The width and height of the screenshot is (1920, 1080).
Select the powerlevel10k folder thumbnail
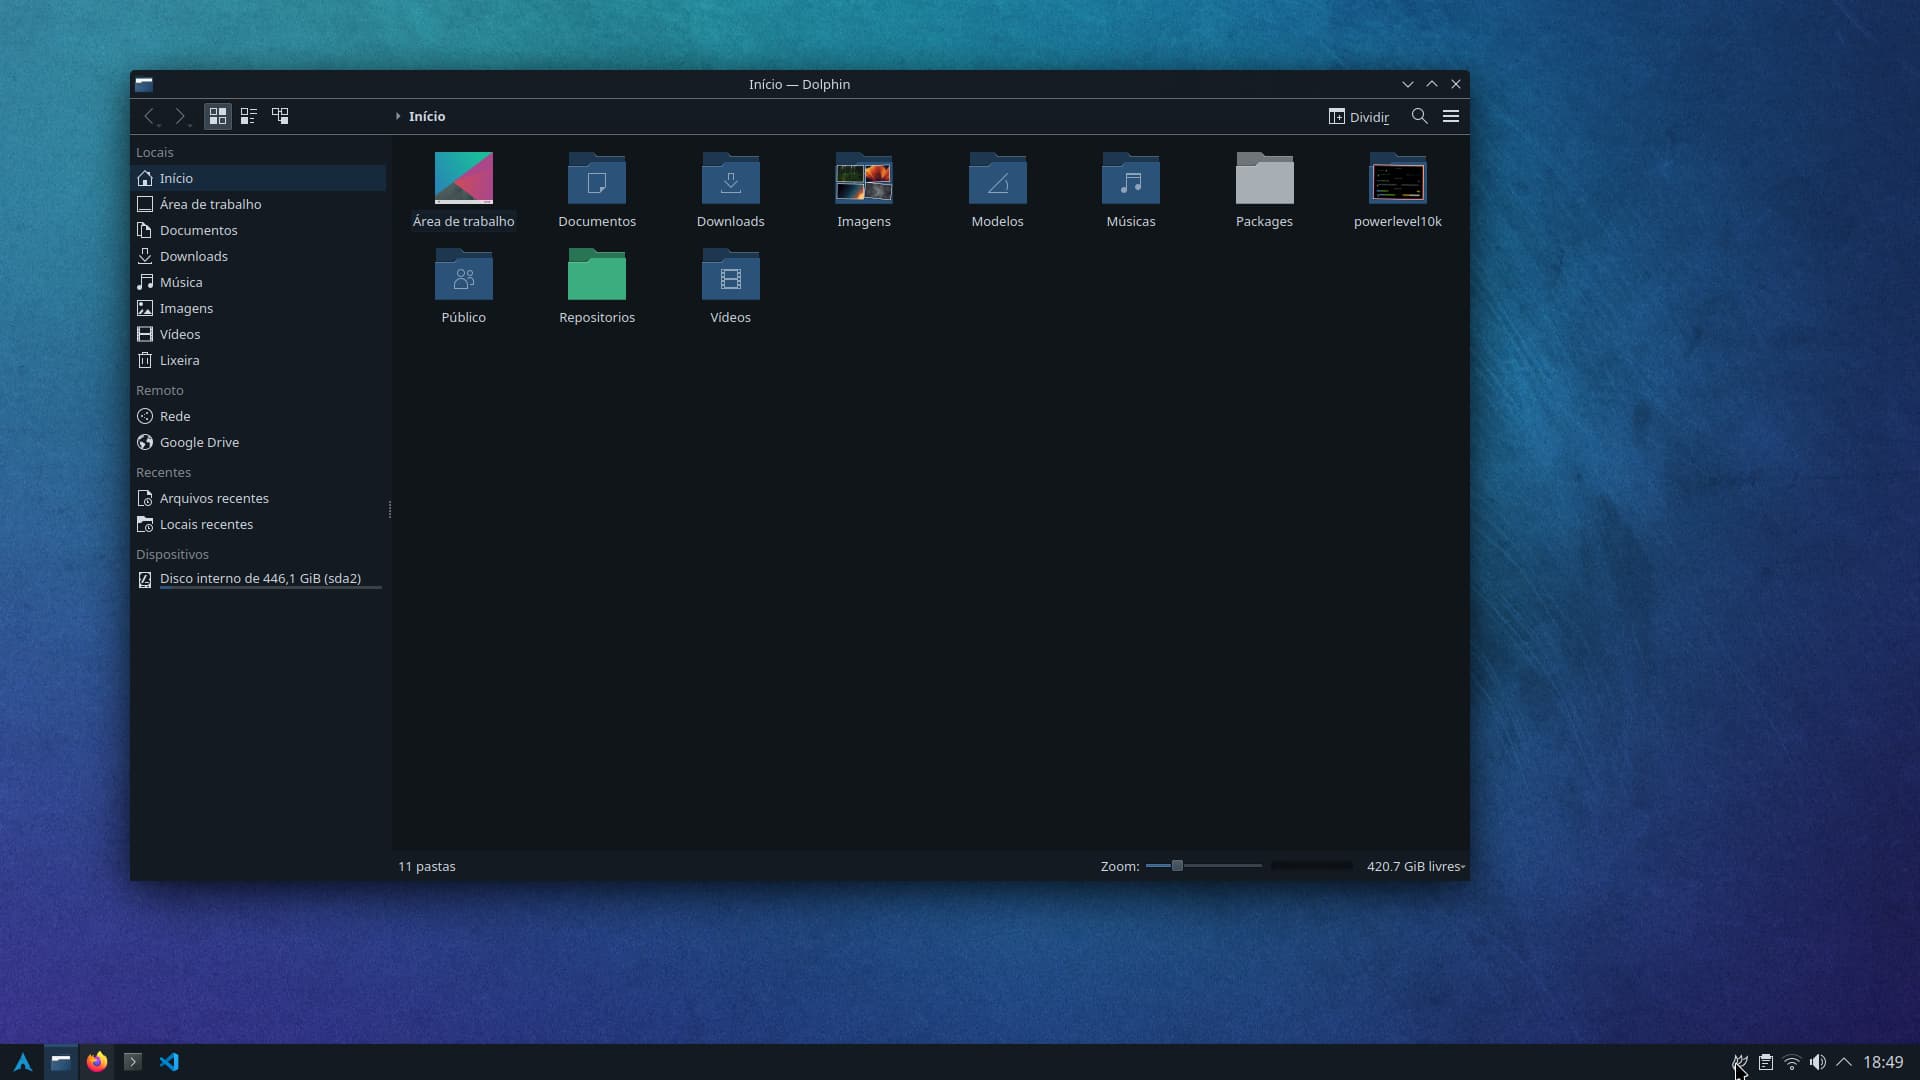coord(1397,181)
